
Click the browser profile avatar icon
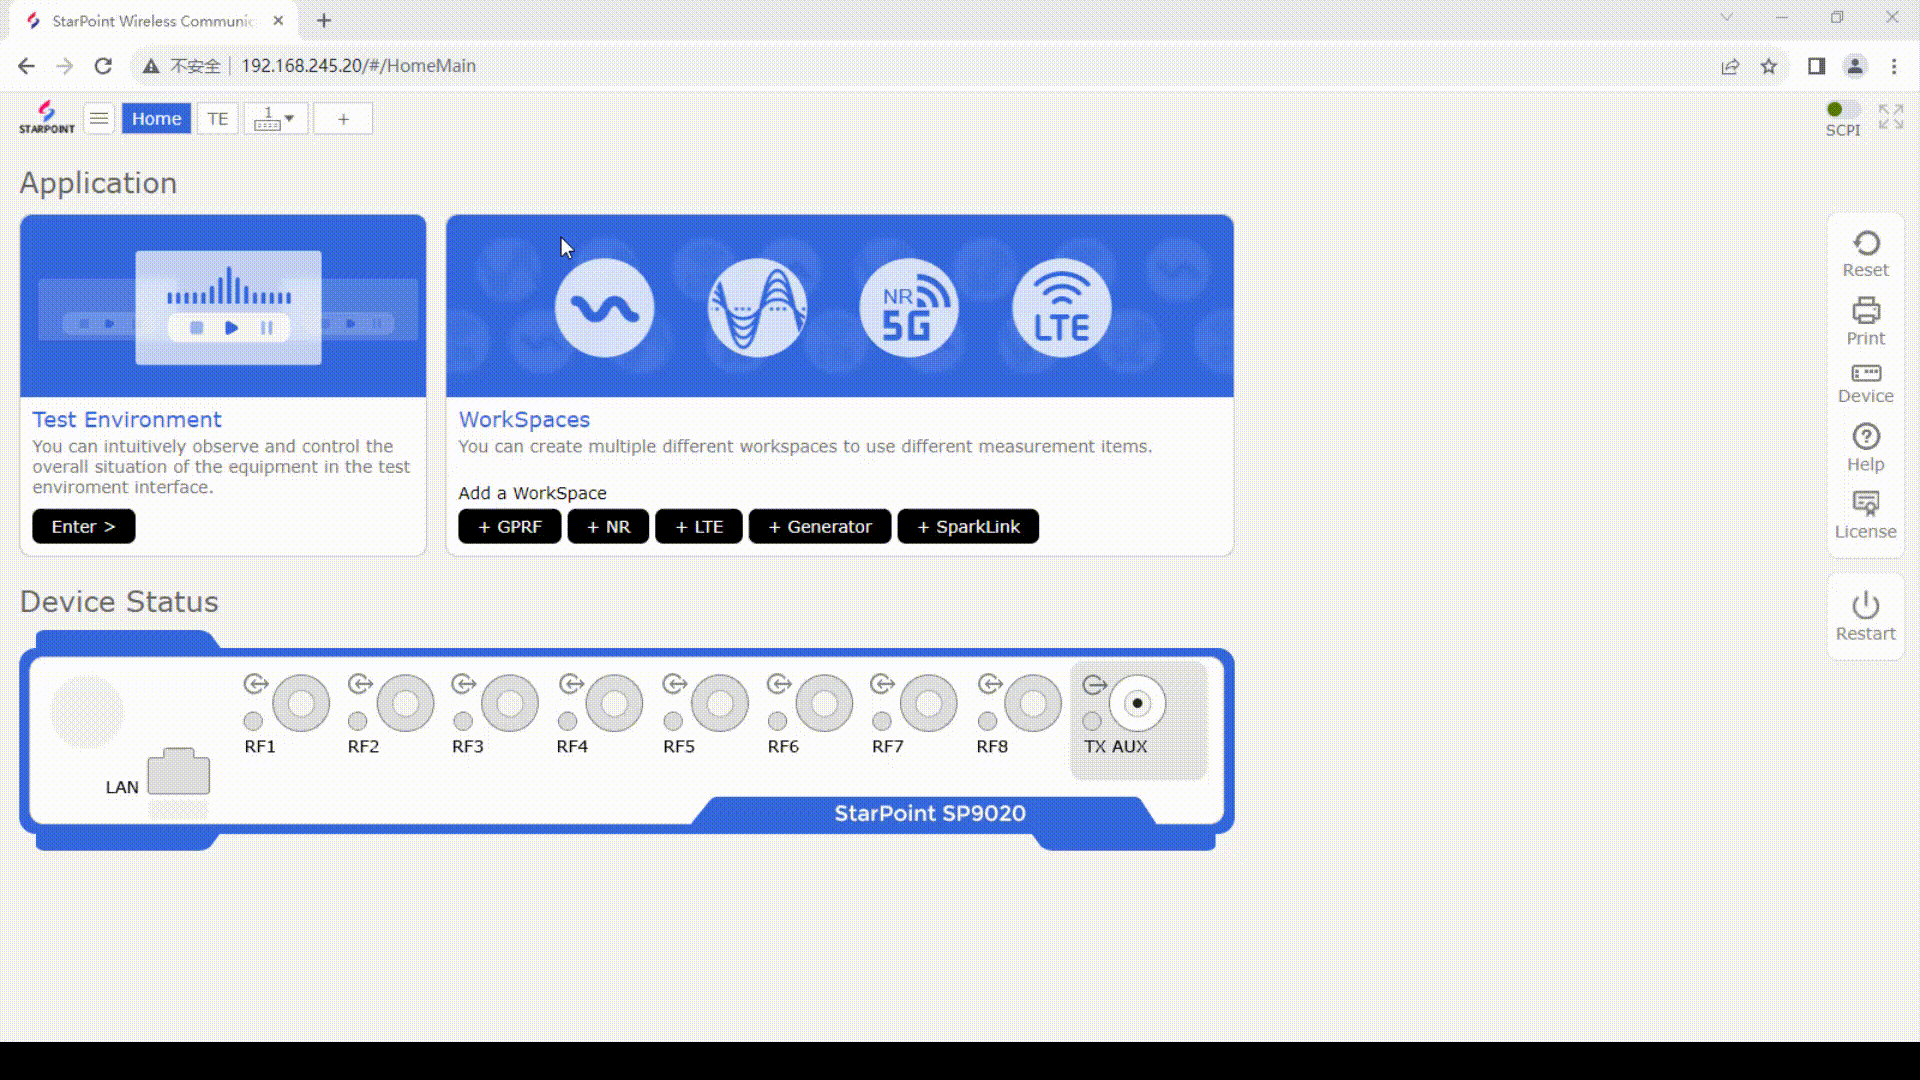click(x=1855, y=66)
